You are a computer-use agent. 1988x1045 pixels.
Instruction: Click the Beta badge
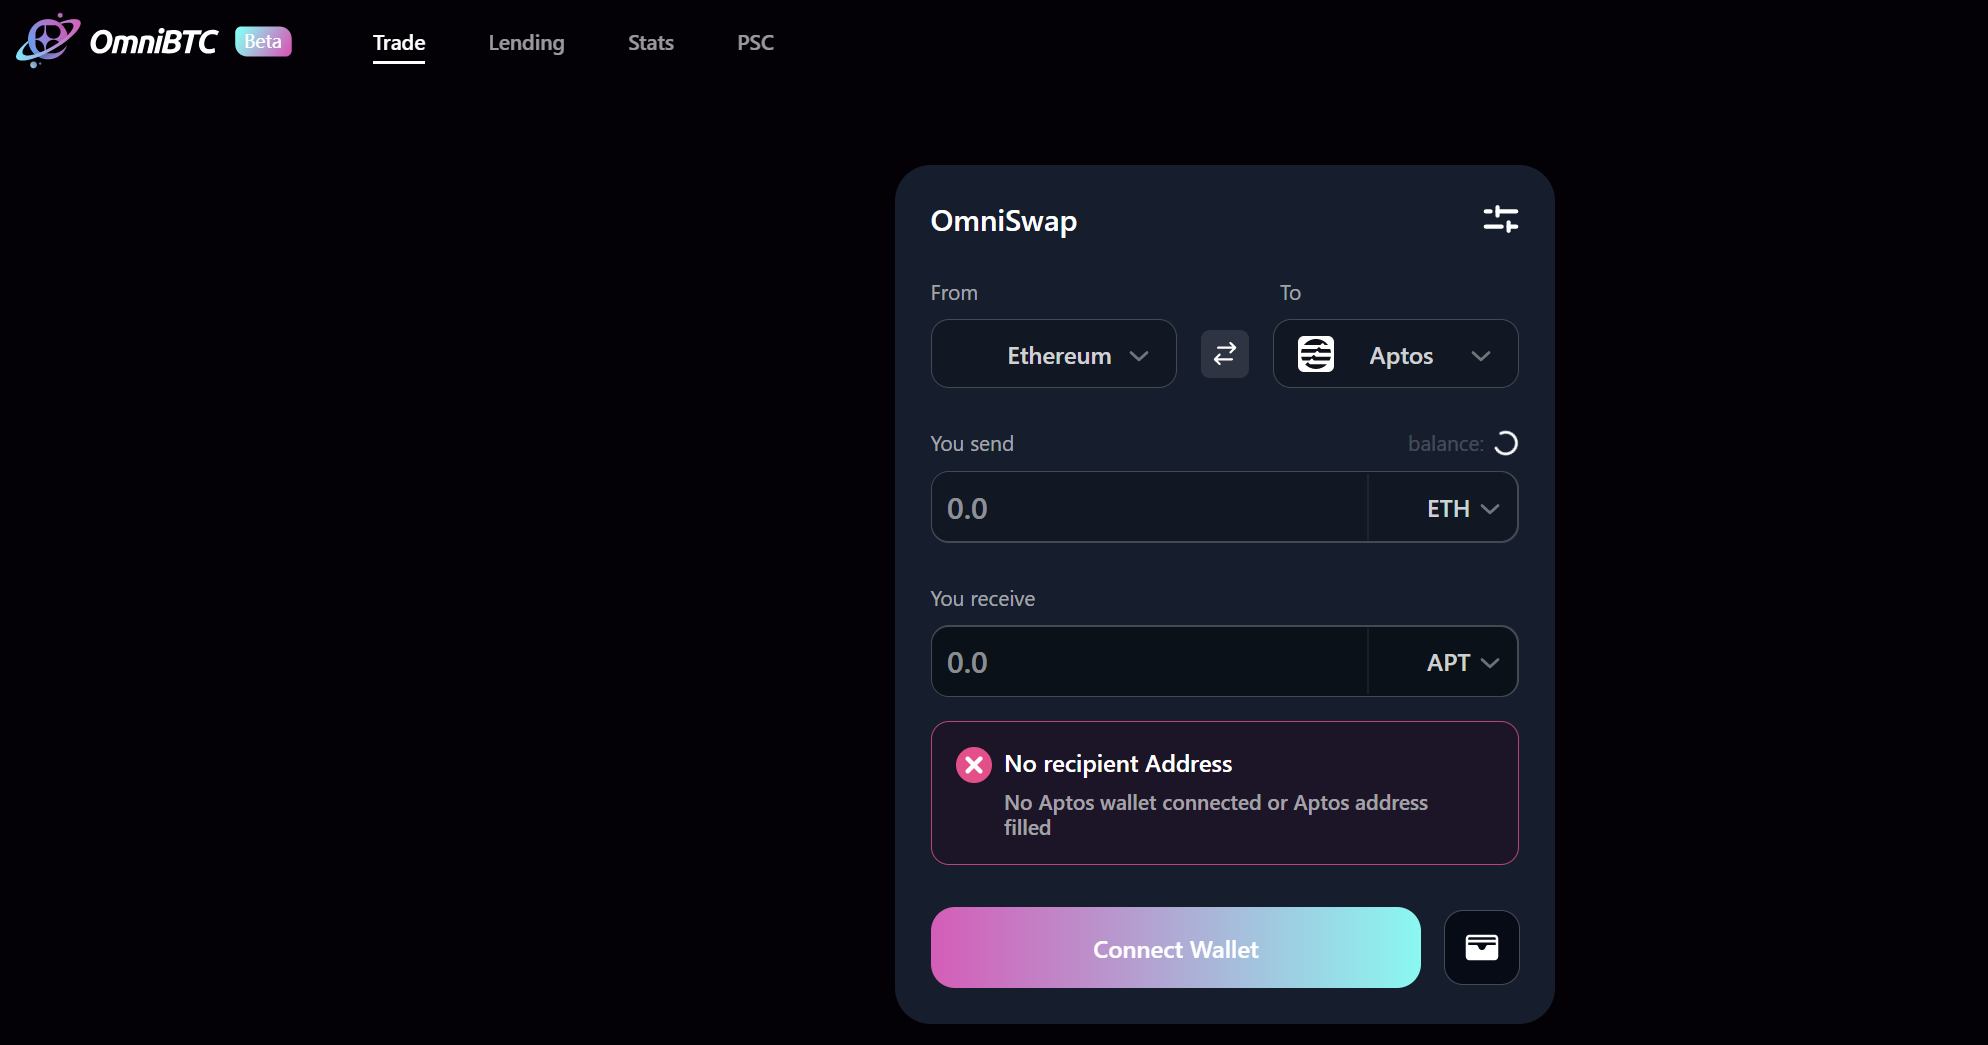263,41
